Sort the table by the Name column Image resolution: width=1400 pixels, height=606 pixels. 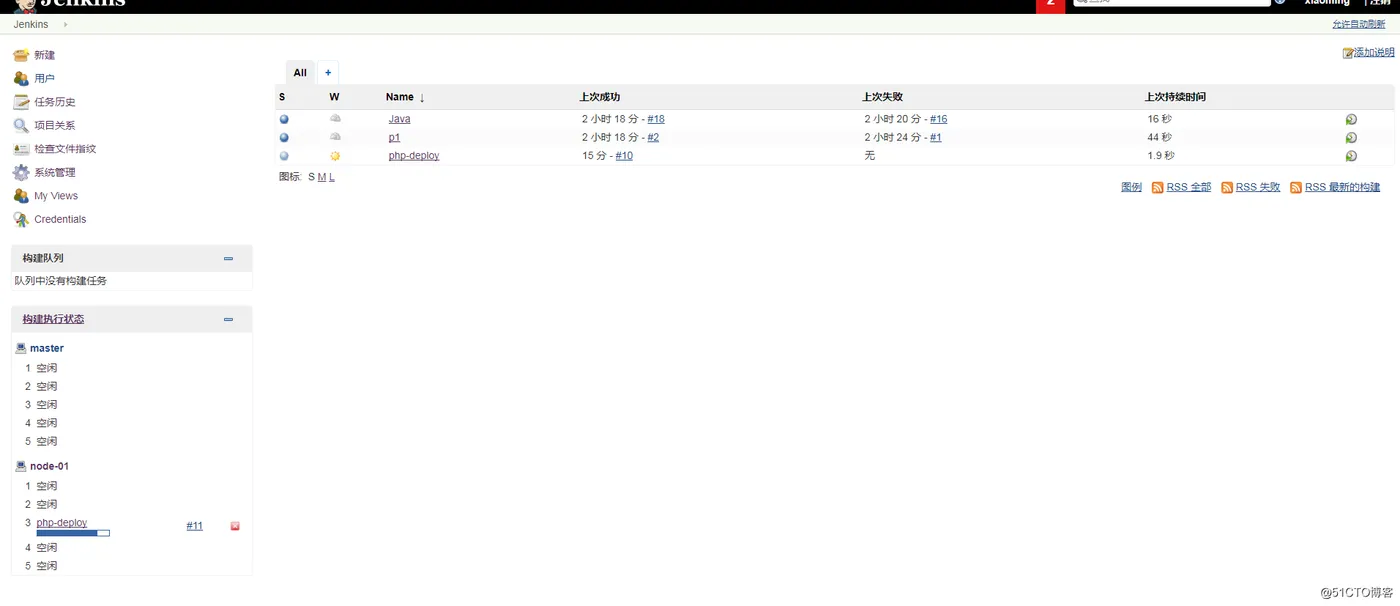pos(405,97)
